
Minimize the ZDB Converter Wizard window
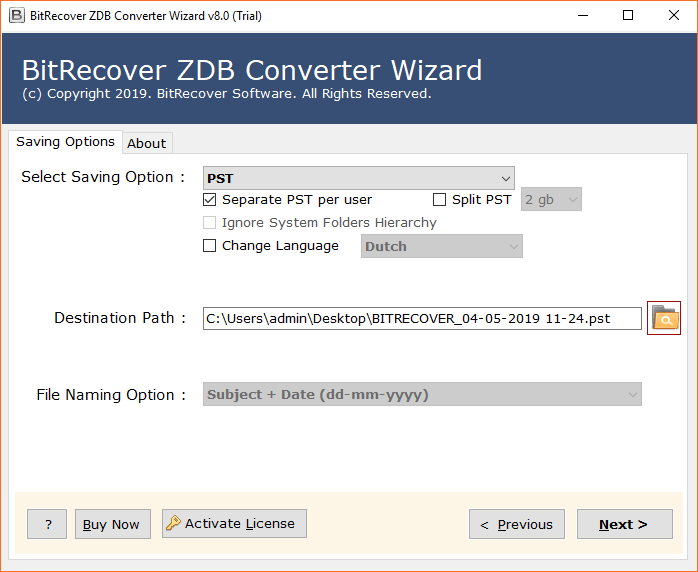point(583,16)
